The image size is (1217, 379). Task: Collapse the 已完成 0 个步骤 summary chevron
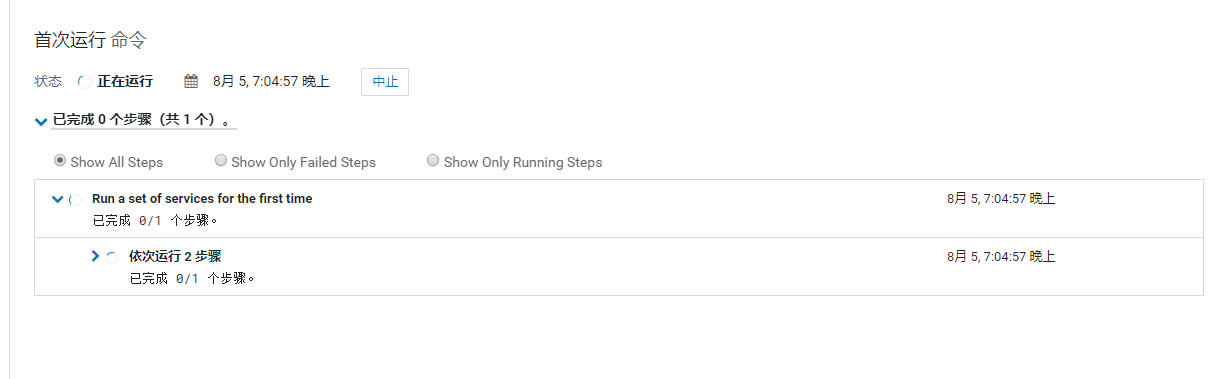(41, 121)
